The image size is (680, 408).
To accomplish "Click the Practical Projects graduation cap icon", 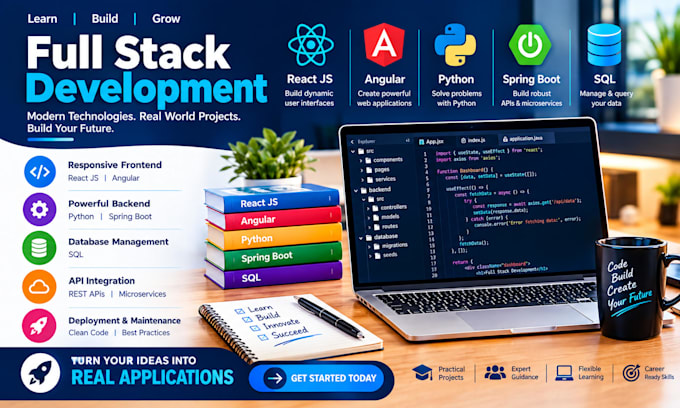I will click(x=422, y=372).
